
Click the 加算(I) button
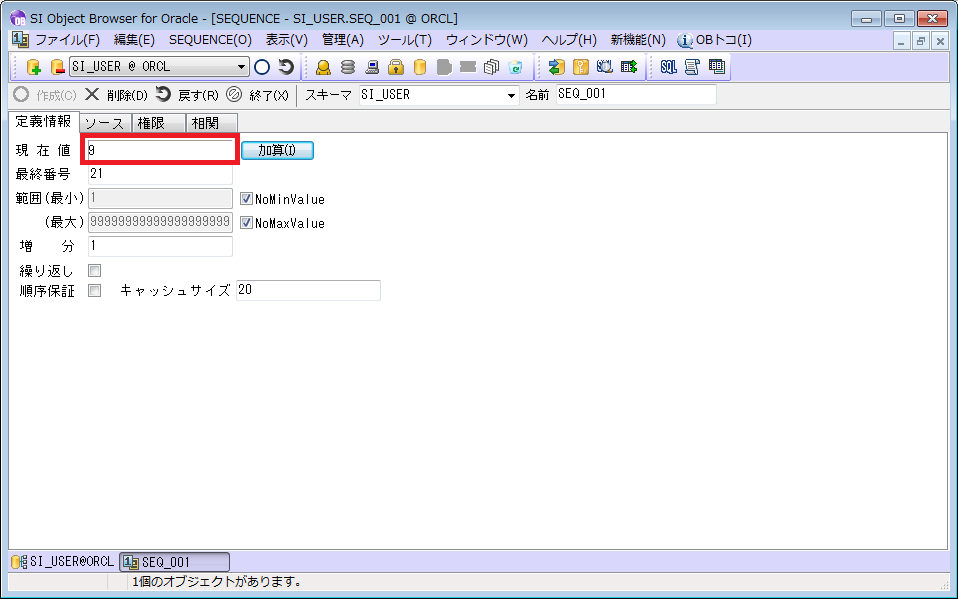tap(276, 150)
